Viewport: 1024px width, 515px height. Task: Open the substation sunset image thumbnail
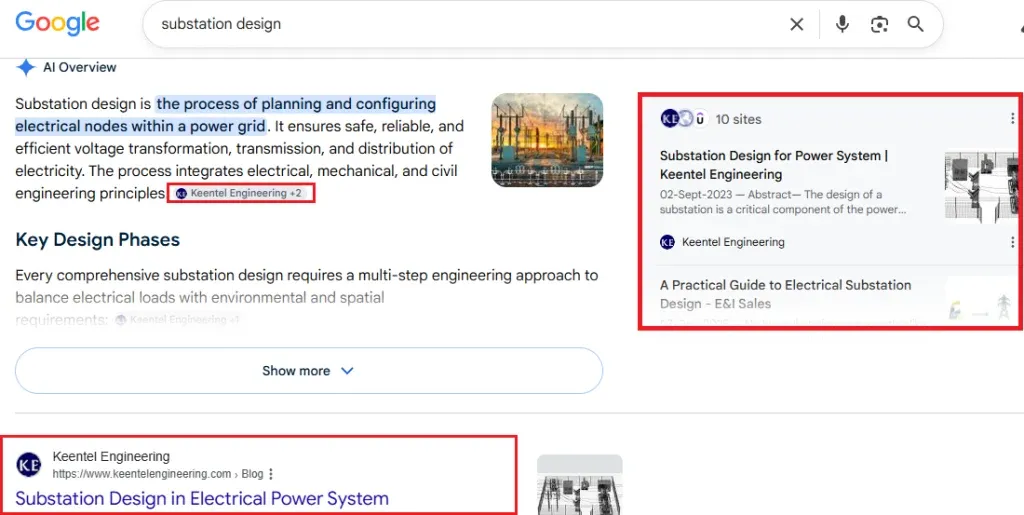pos(547,140)
